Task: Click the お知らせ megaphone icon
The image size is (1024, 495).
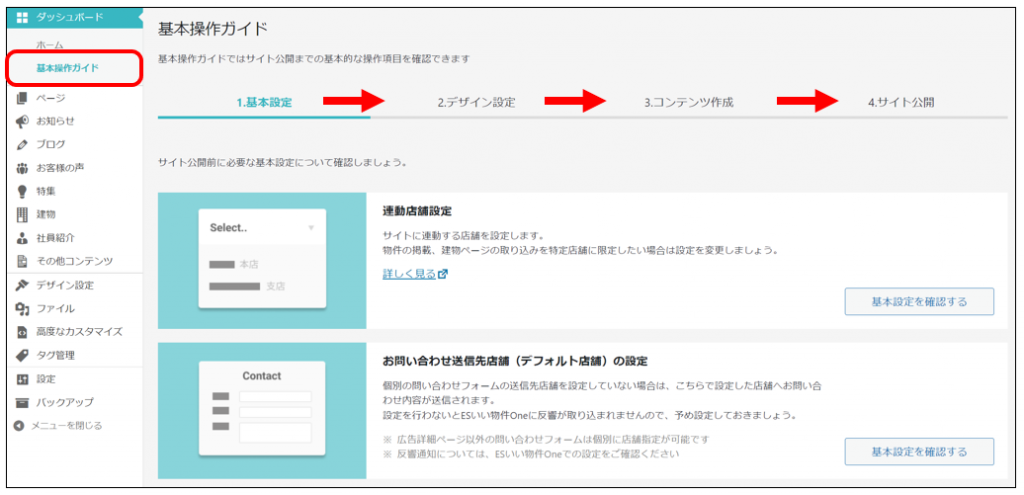Action: point(22,121)
